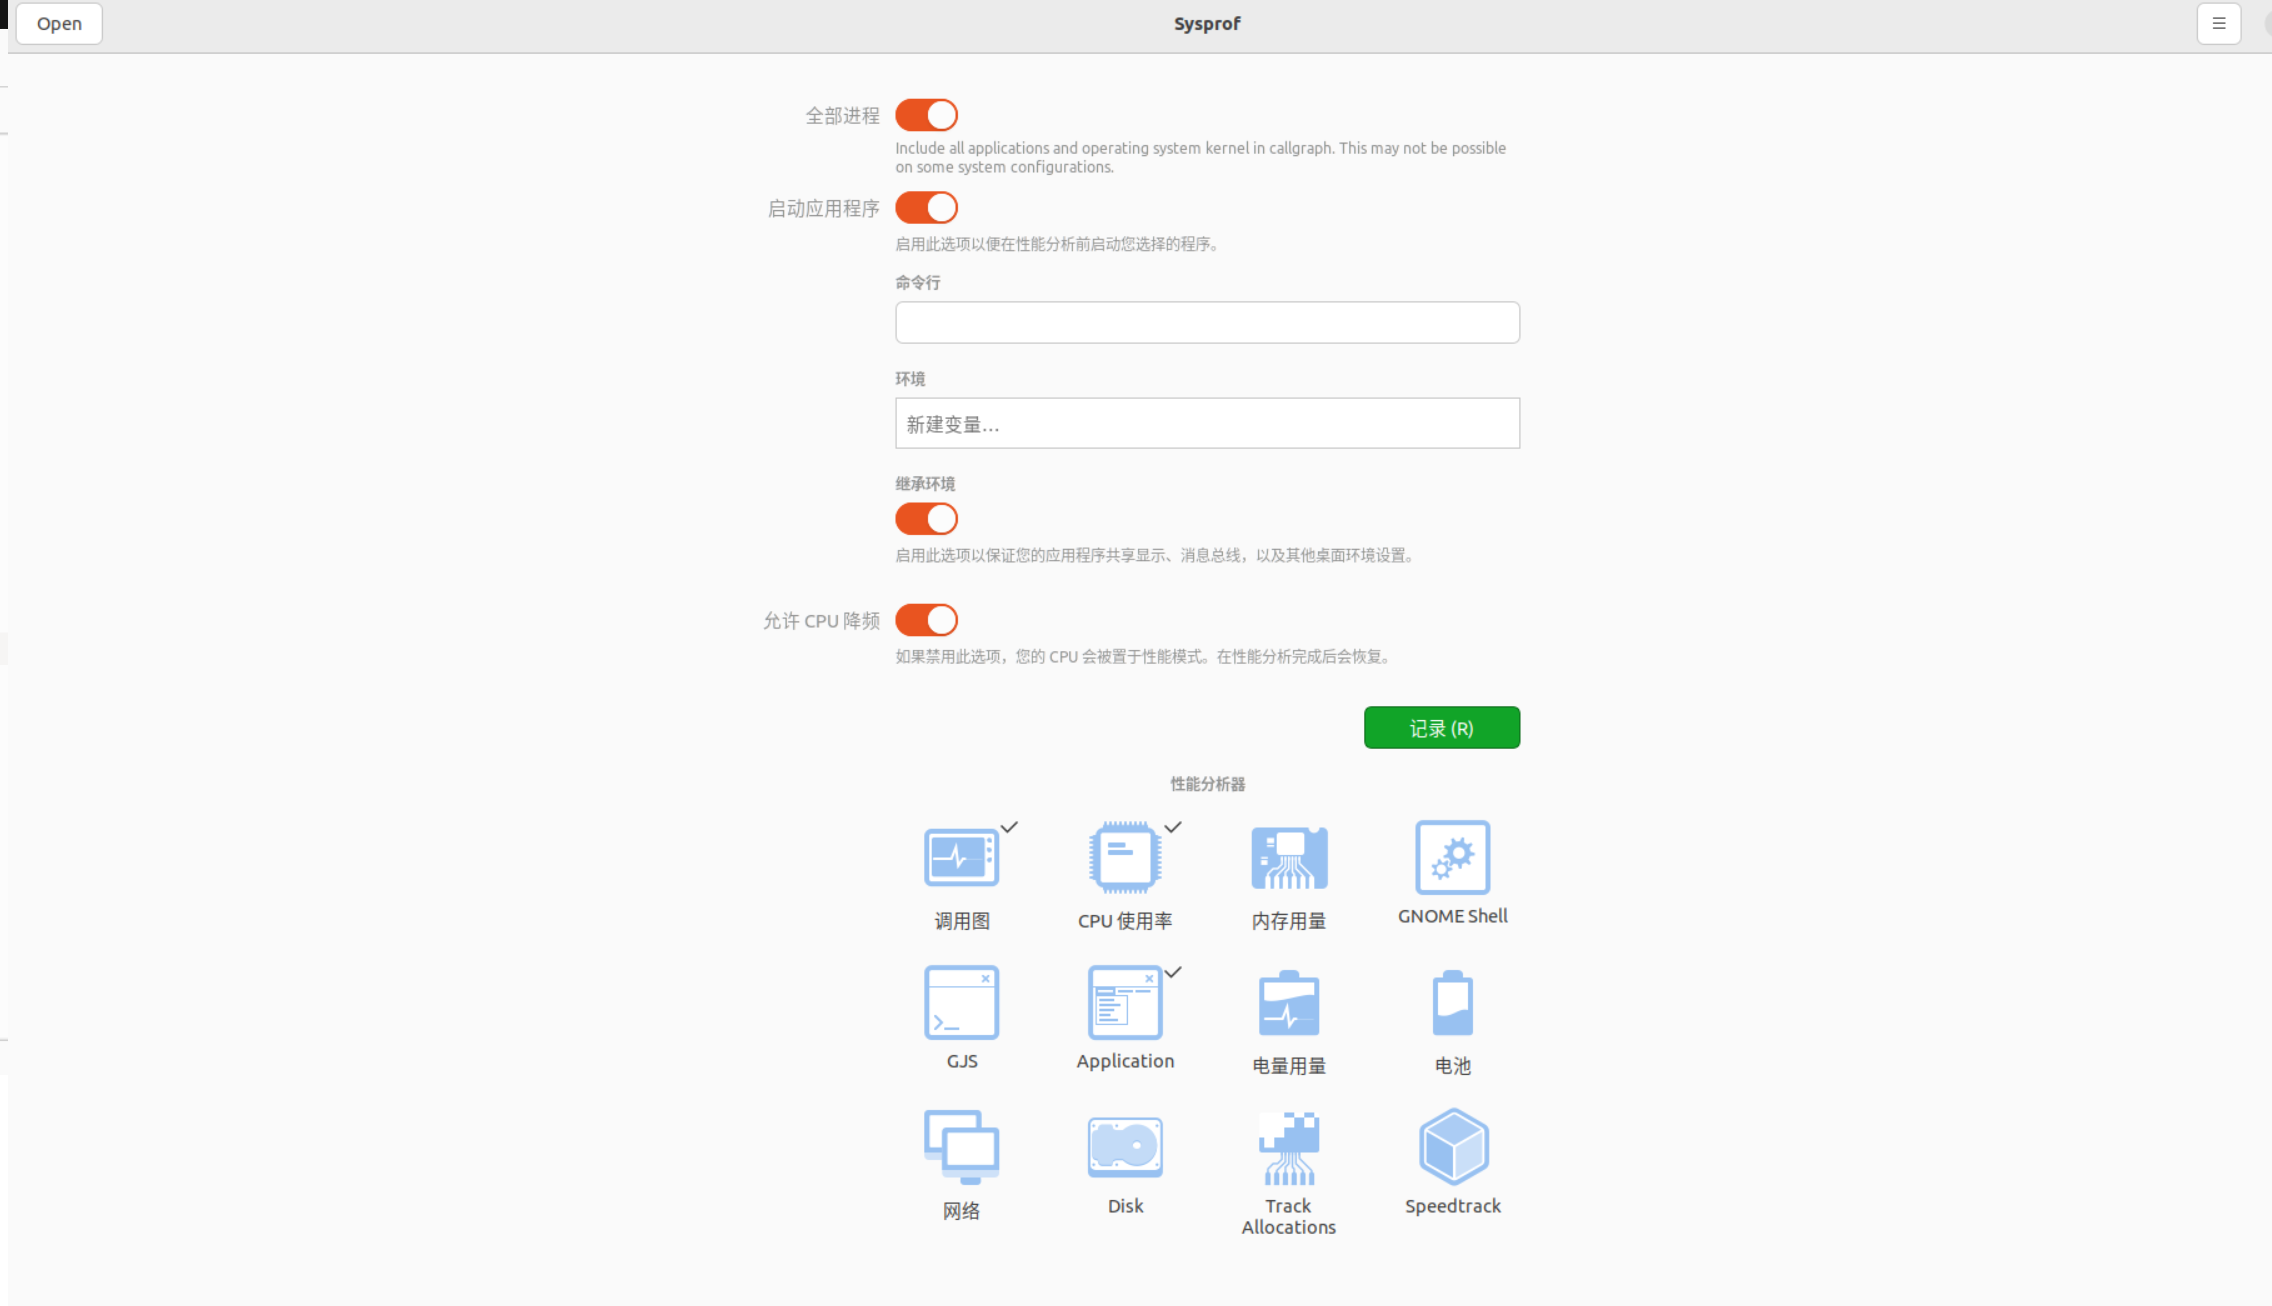Enable the Disk profiler icon
The image size is (2272, 1306).
(x=1125, y=1146)
